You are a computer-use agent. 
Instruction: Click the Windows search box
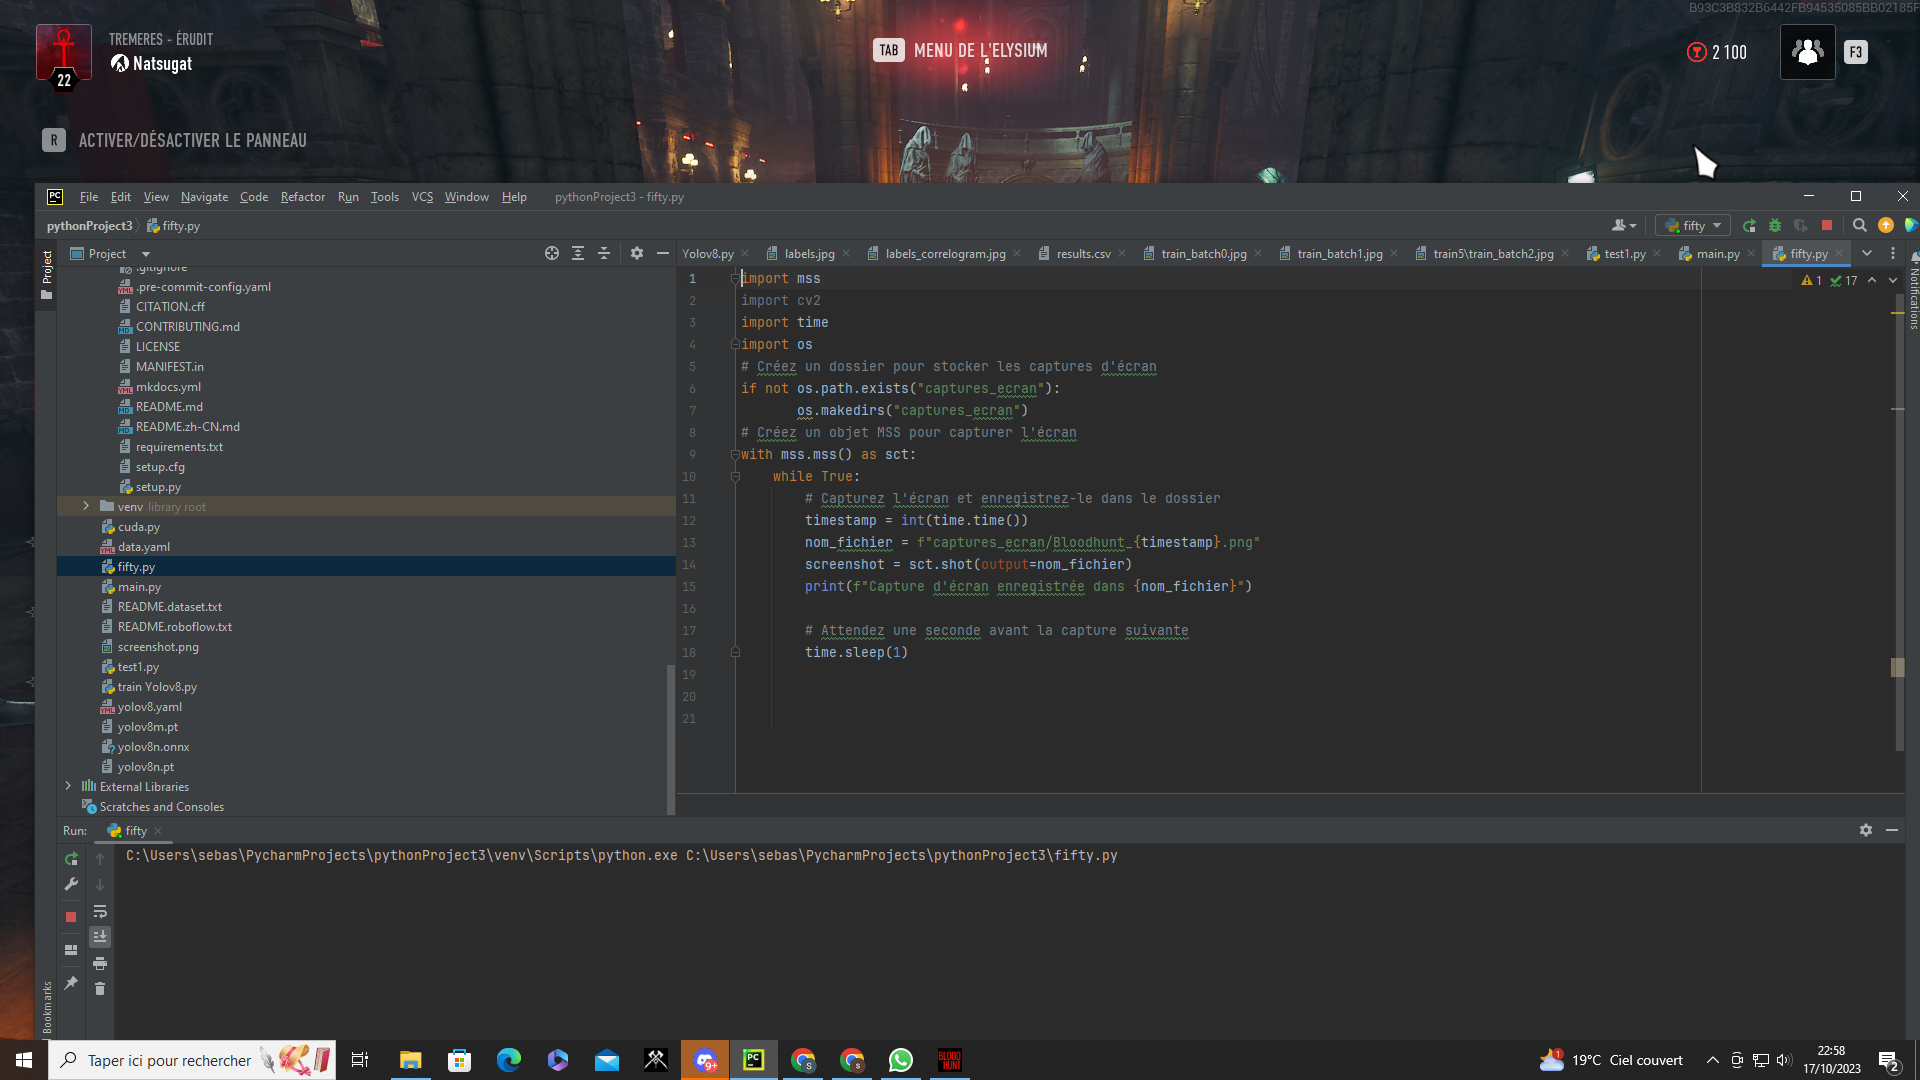point(192,1060)
